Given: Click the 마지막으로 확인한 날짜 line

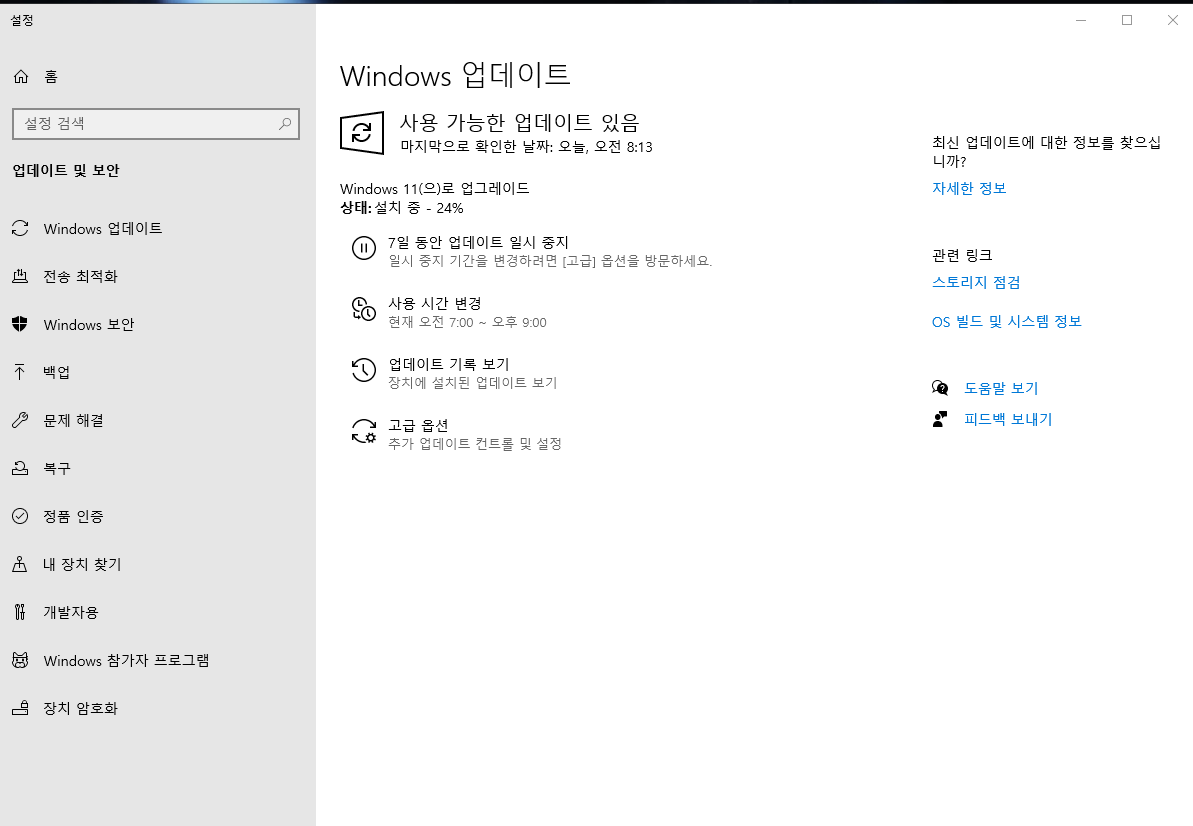Looking at the screenshot, I should coord(527,146).
